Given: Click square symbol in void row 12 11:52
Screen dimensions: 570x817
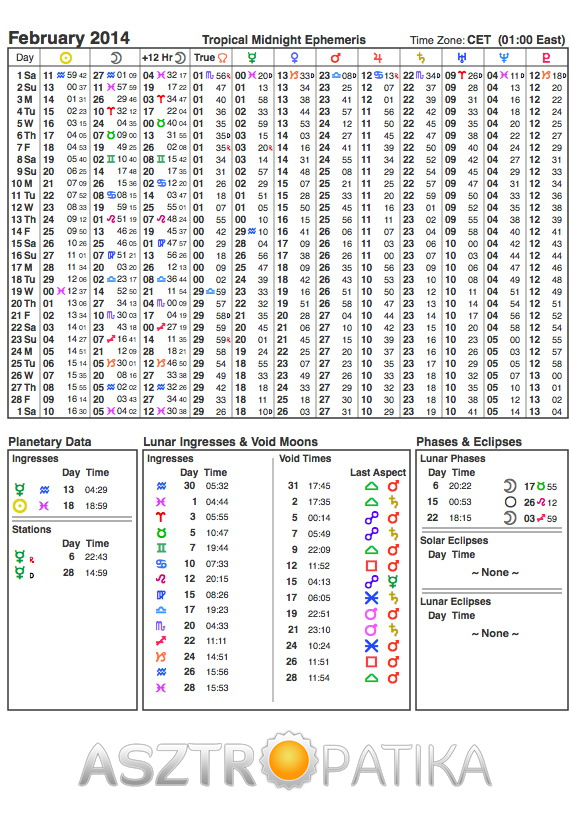Looking at the screenshot, I should tap(371, 566).
